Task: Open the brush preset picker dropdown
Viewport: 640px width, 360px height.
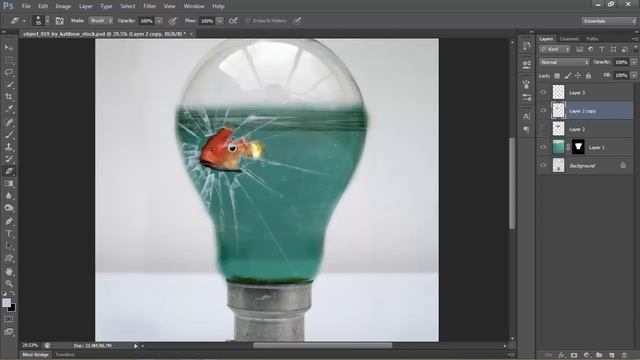Action: [47, 20]
